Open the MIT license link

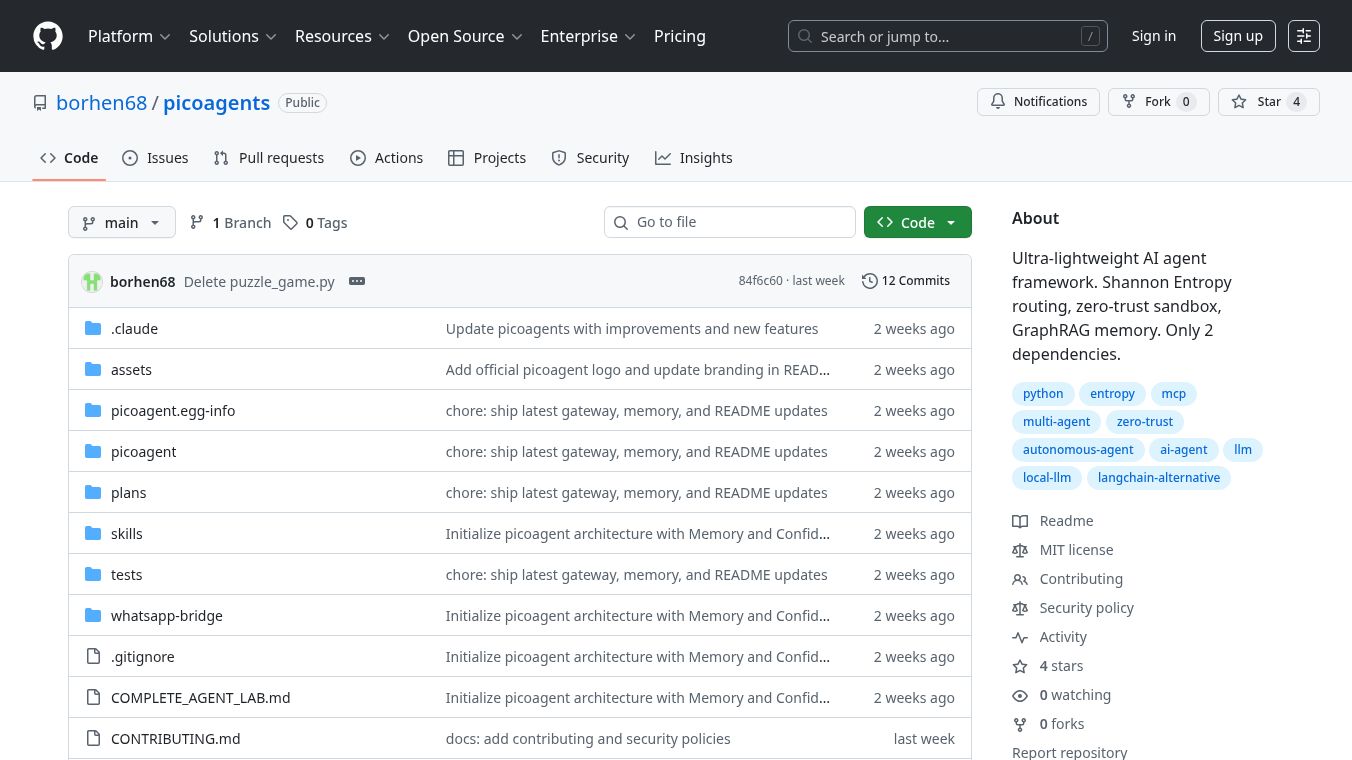coord(1076,550)
